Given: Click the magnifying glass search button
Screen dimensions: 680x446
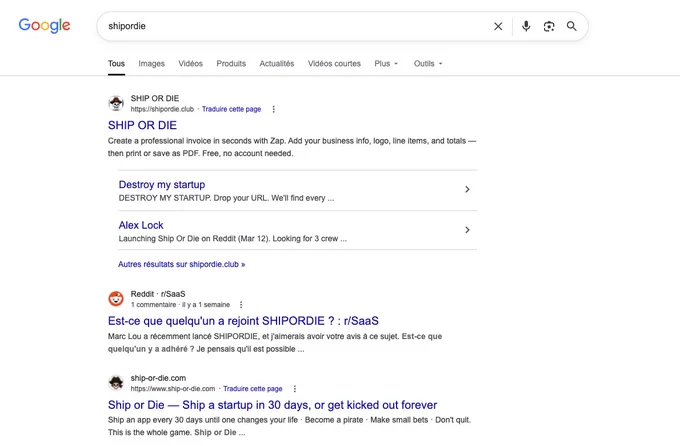Looking at the screenshot, I should click(x=572, y=26).
